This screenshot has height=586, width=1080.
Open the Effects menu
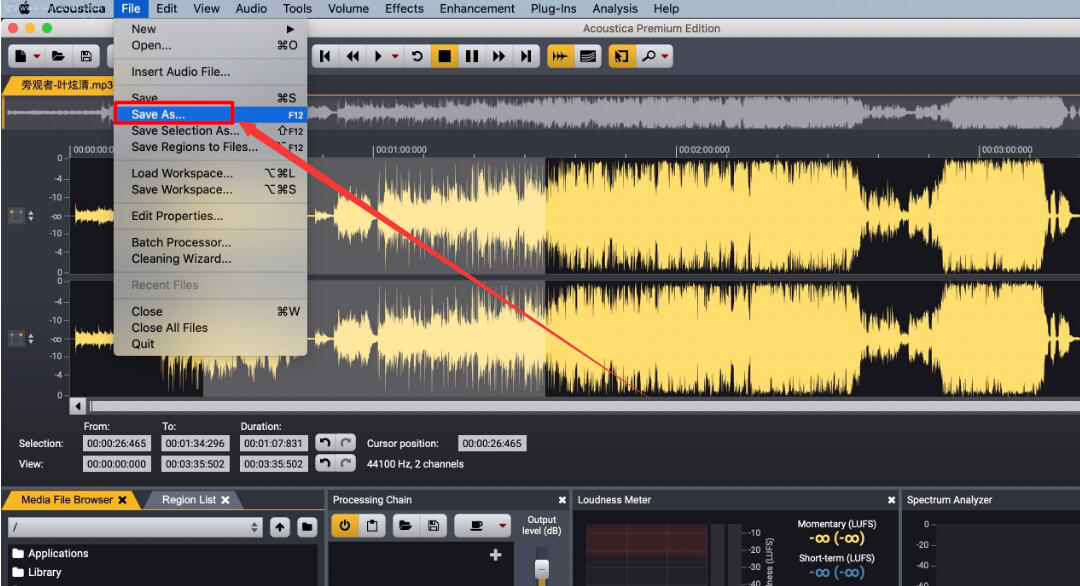click(404, 9)
